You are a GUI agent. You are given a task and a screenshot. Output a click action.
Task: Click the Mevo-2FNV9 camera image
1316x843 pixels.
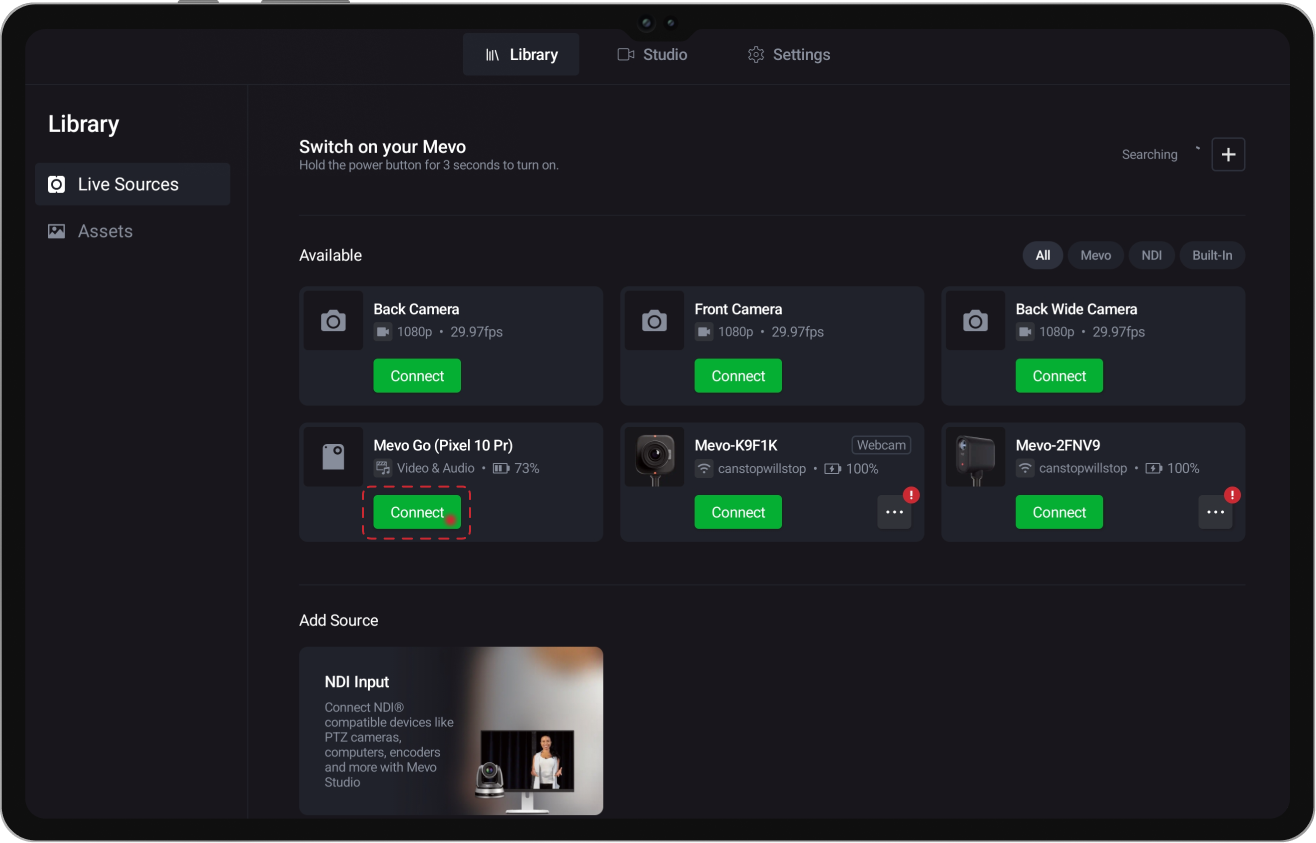point(975,457)
